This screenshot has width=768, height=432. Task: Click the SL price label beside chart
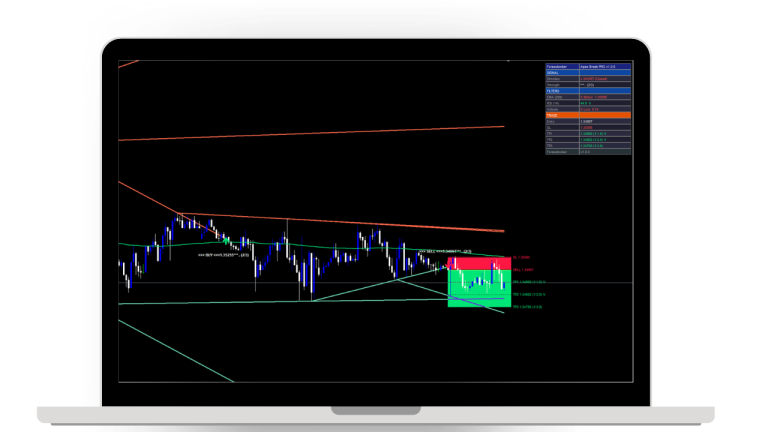(521, 257)
